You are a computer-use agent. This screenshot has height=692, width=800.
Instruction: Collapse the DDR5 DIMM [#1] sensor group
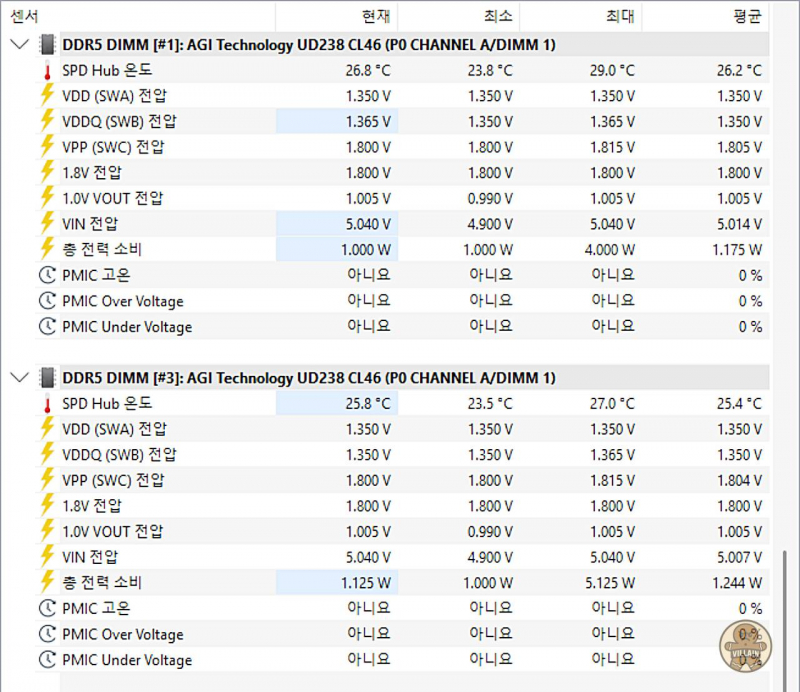[x=18, y=44]
